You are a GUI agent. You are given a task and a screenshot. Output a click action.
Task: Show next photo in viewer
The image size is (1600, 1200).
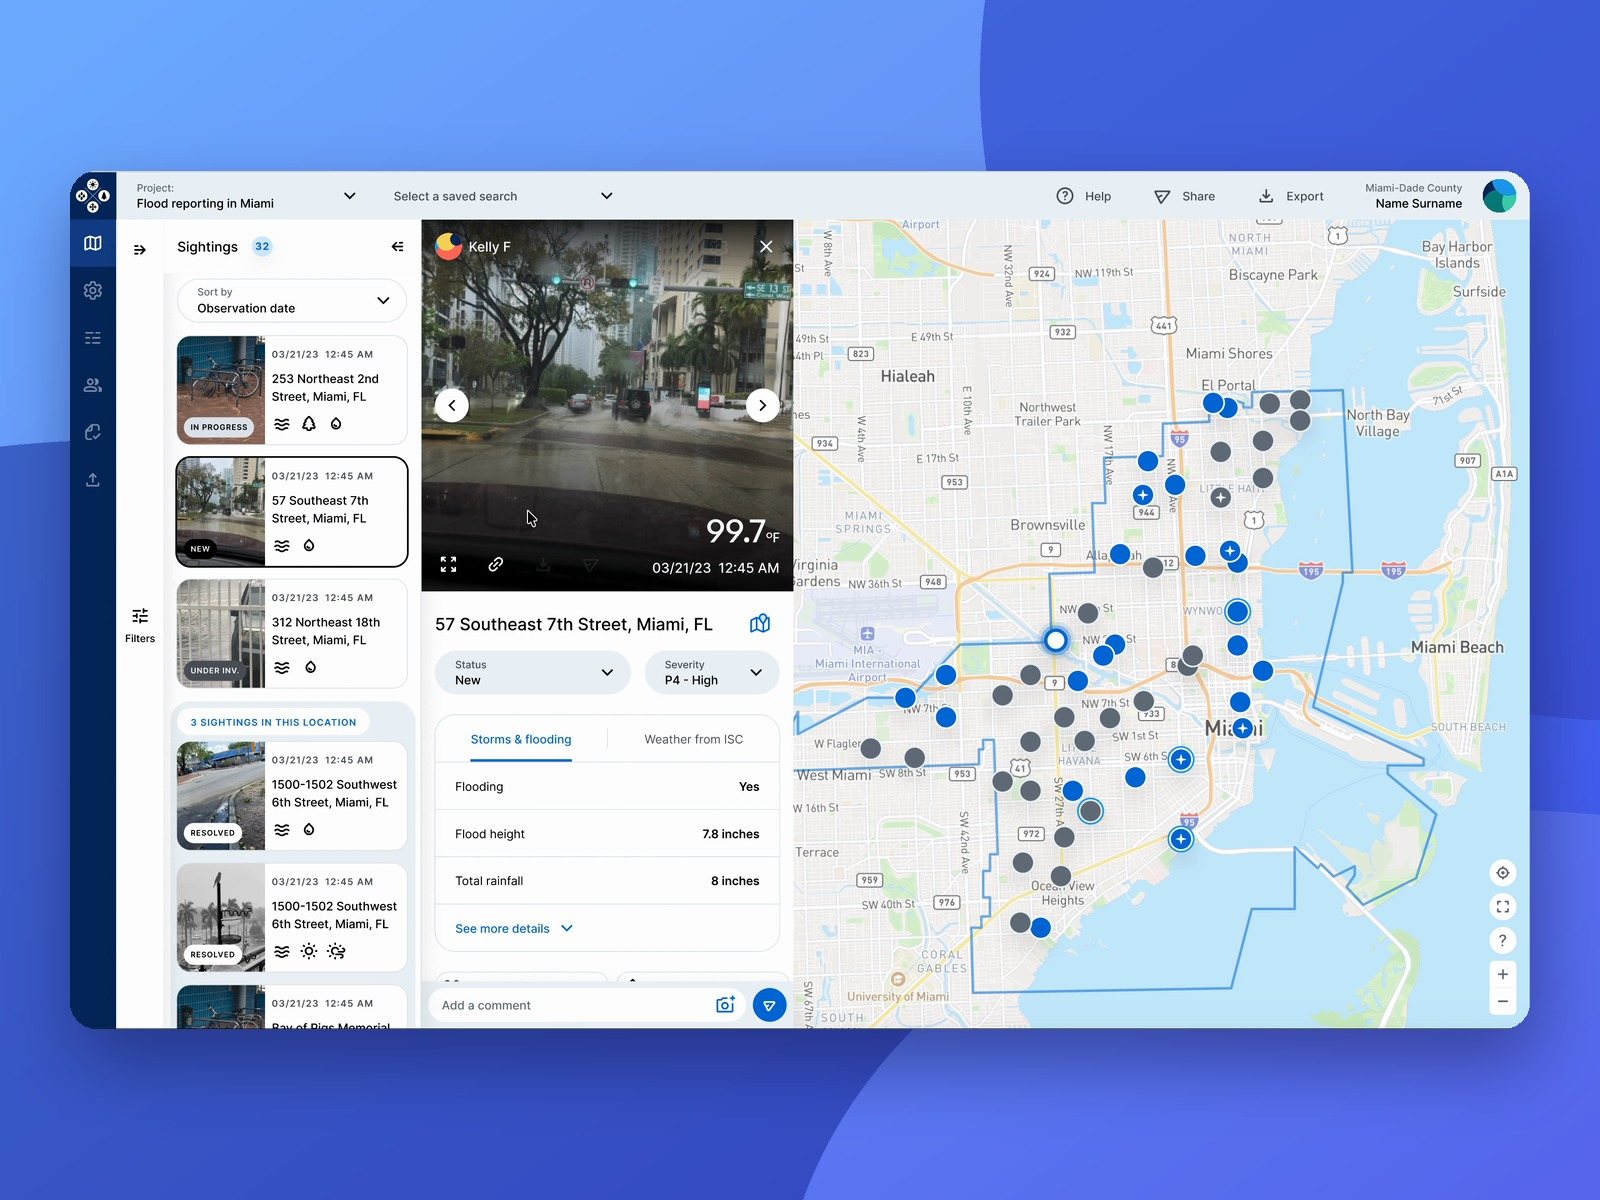click(763, 405)
